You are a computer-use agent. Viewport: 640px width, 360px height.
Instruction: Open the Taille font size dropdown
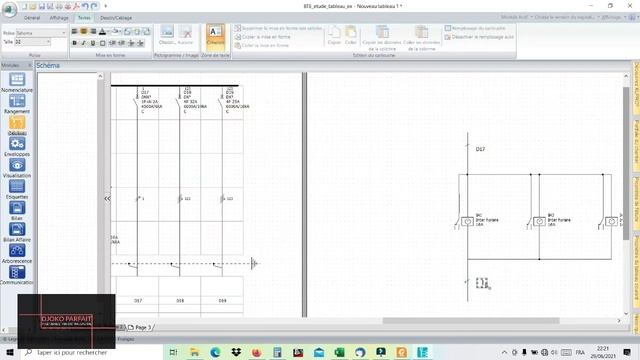tap(48, 42)
